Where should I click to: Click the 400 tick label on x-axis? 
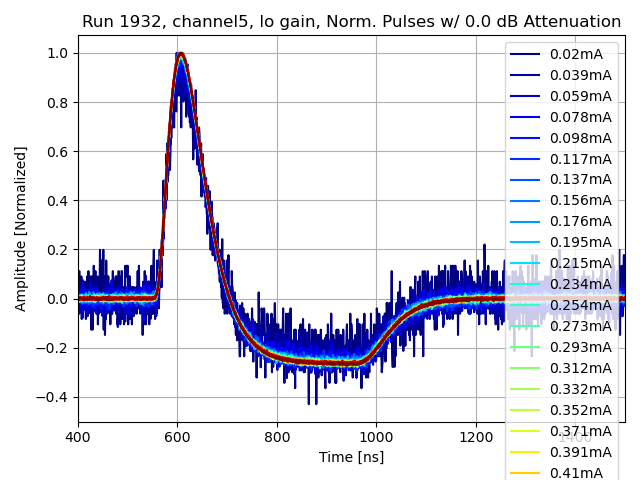coord(78,437)
